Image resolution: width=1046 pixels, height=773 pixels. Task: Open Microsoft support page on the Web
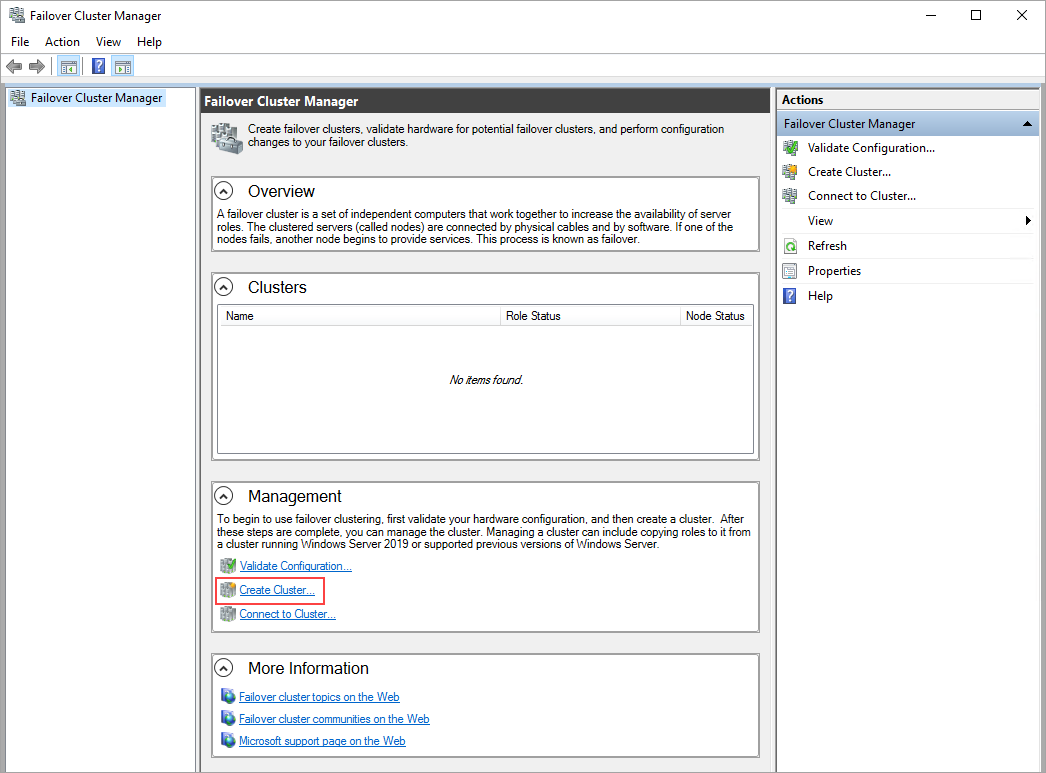(x=322, y=740)
